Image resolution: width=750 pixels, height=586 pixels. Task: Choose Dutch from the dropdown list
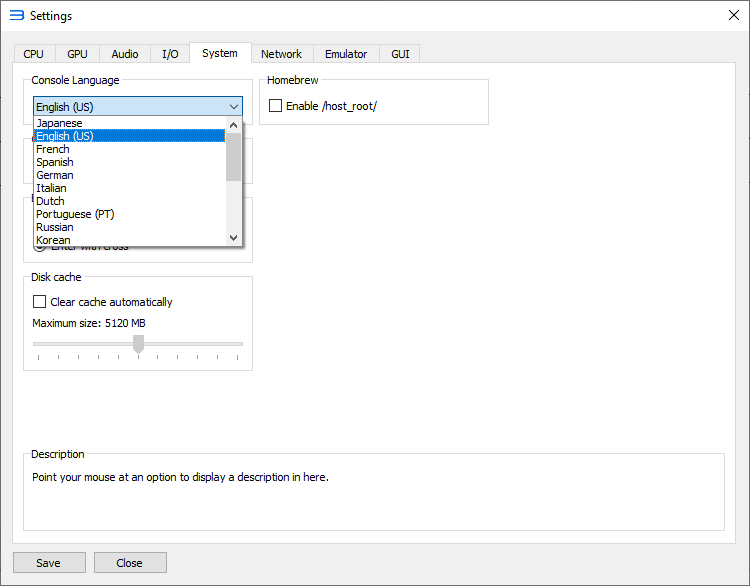[129, 201]
